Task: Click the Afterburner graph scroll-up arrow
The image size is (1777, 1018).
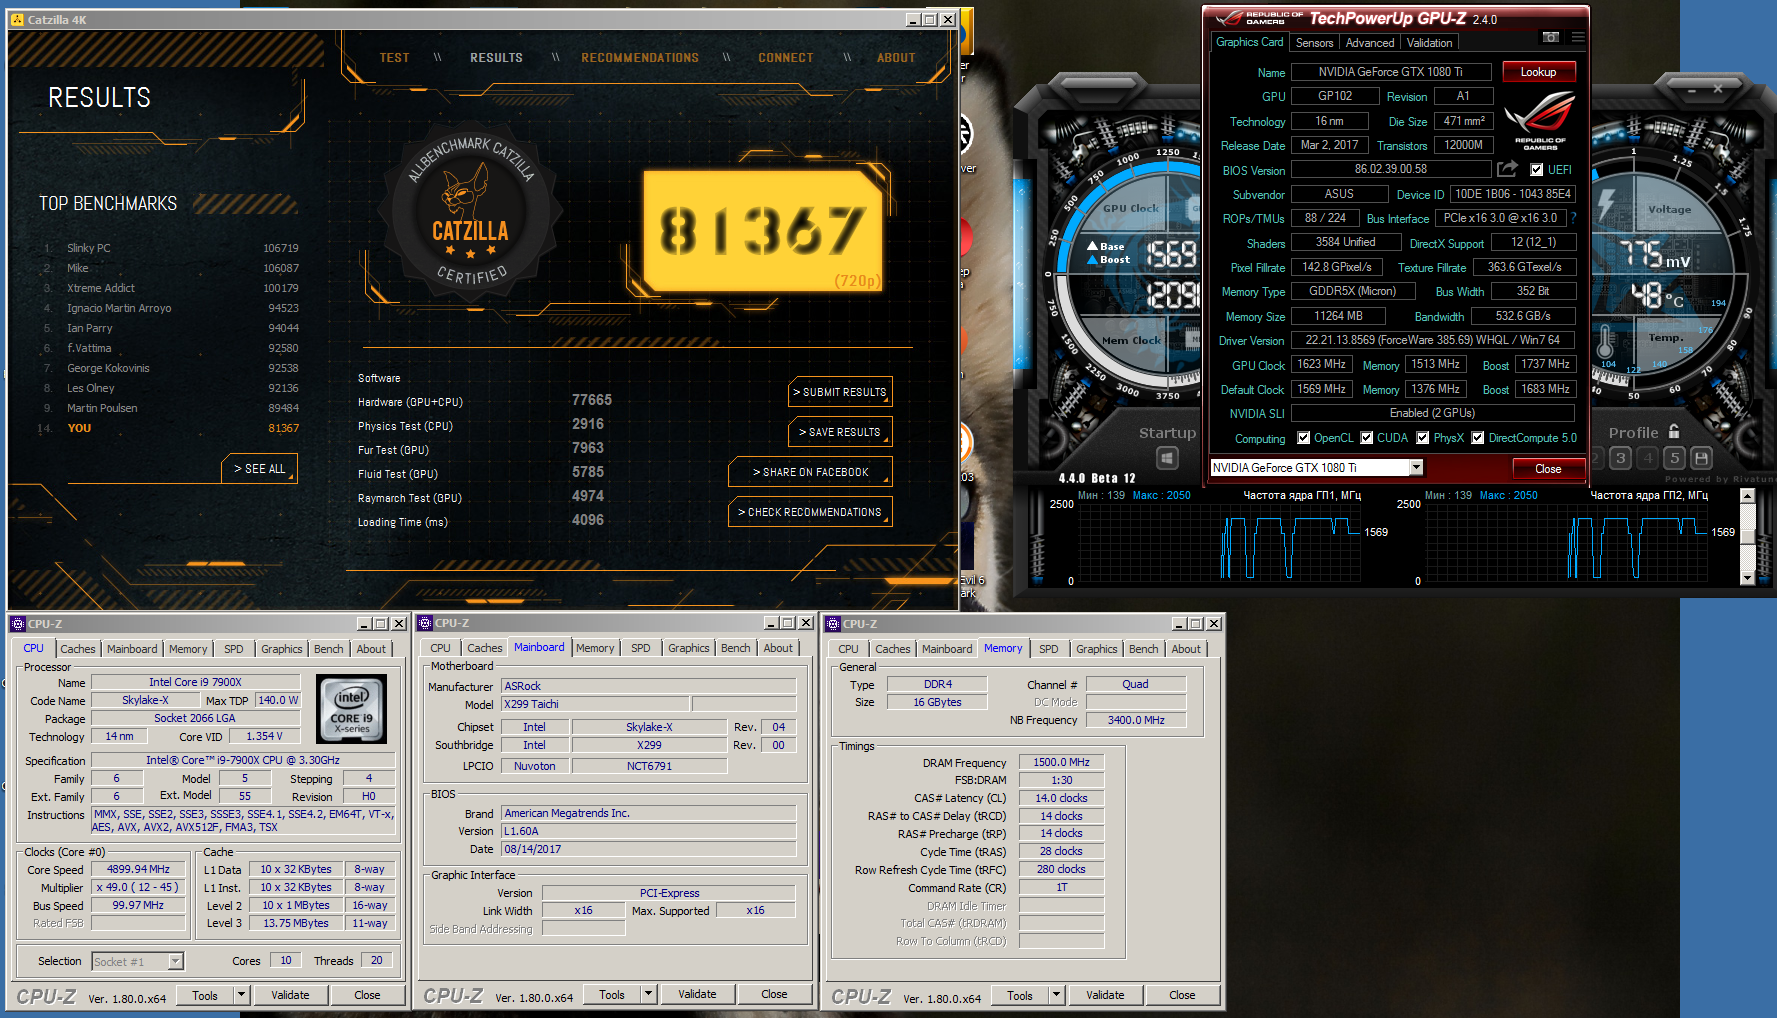Action: (x=1747, y=496)
